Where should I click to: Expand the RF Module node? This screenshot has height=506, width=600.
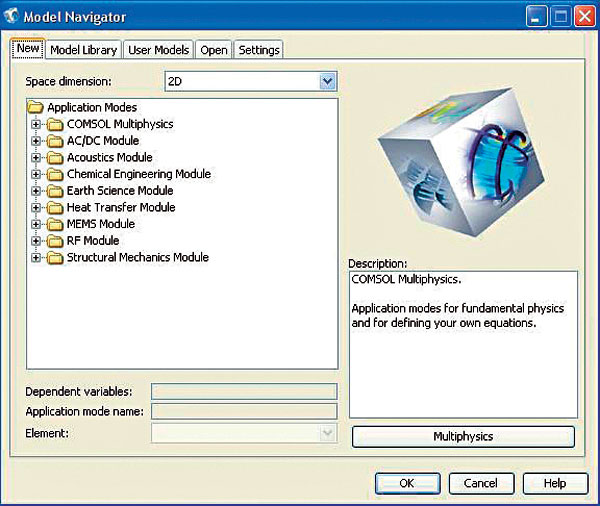(x=36, y=241)
